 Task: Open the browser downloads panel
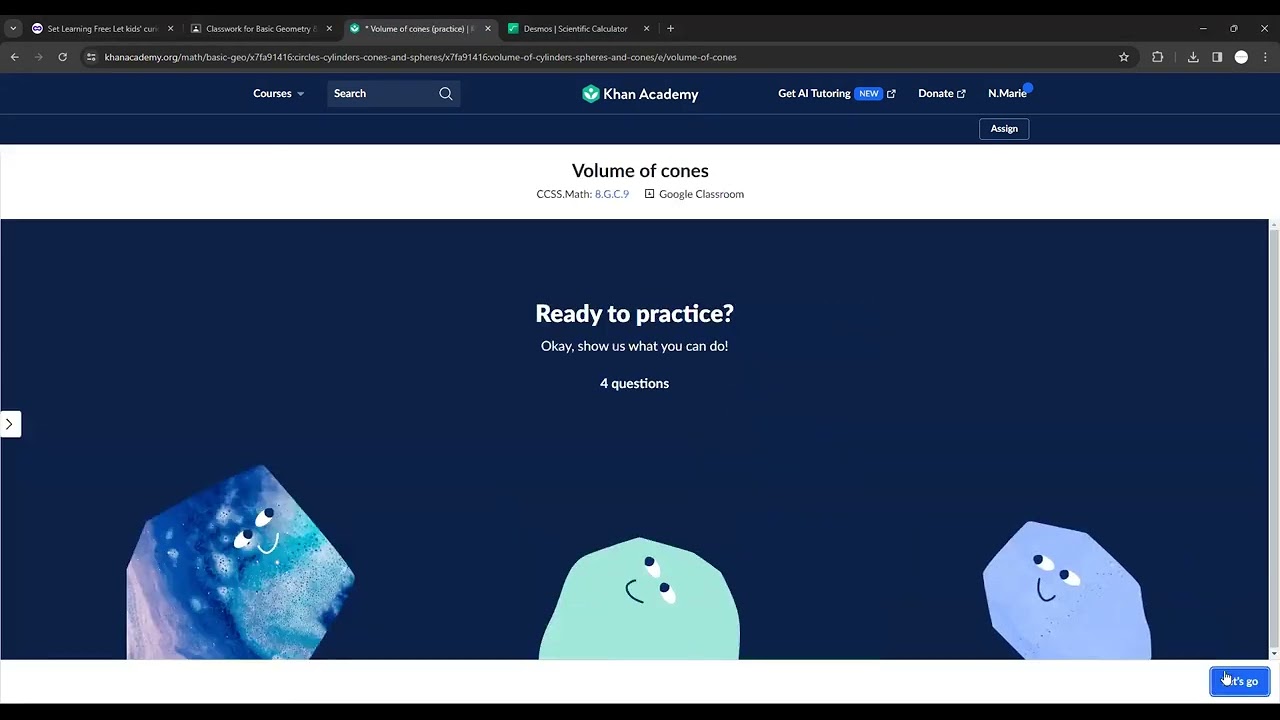click(x=1193, y=57)
